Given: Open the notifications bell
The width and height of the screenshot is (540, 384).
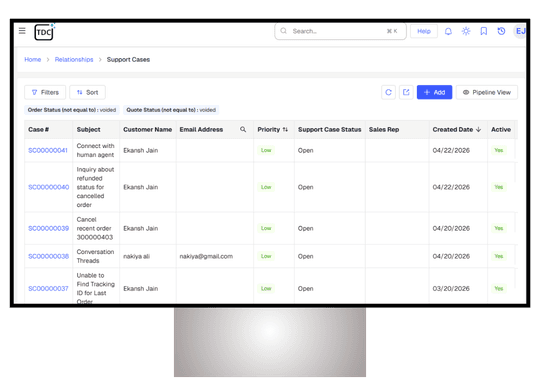Looking at the screenshot, I should click(448, 31).
